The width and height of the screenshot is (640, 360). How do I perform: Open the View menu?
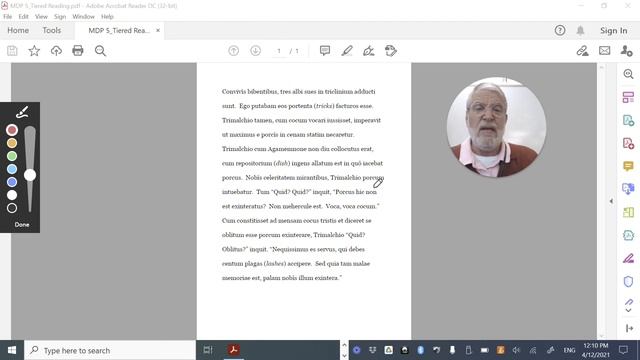click(x=41, y=17)
